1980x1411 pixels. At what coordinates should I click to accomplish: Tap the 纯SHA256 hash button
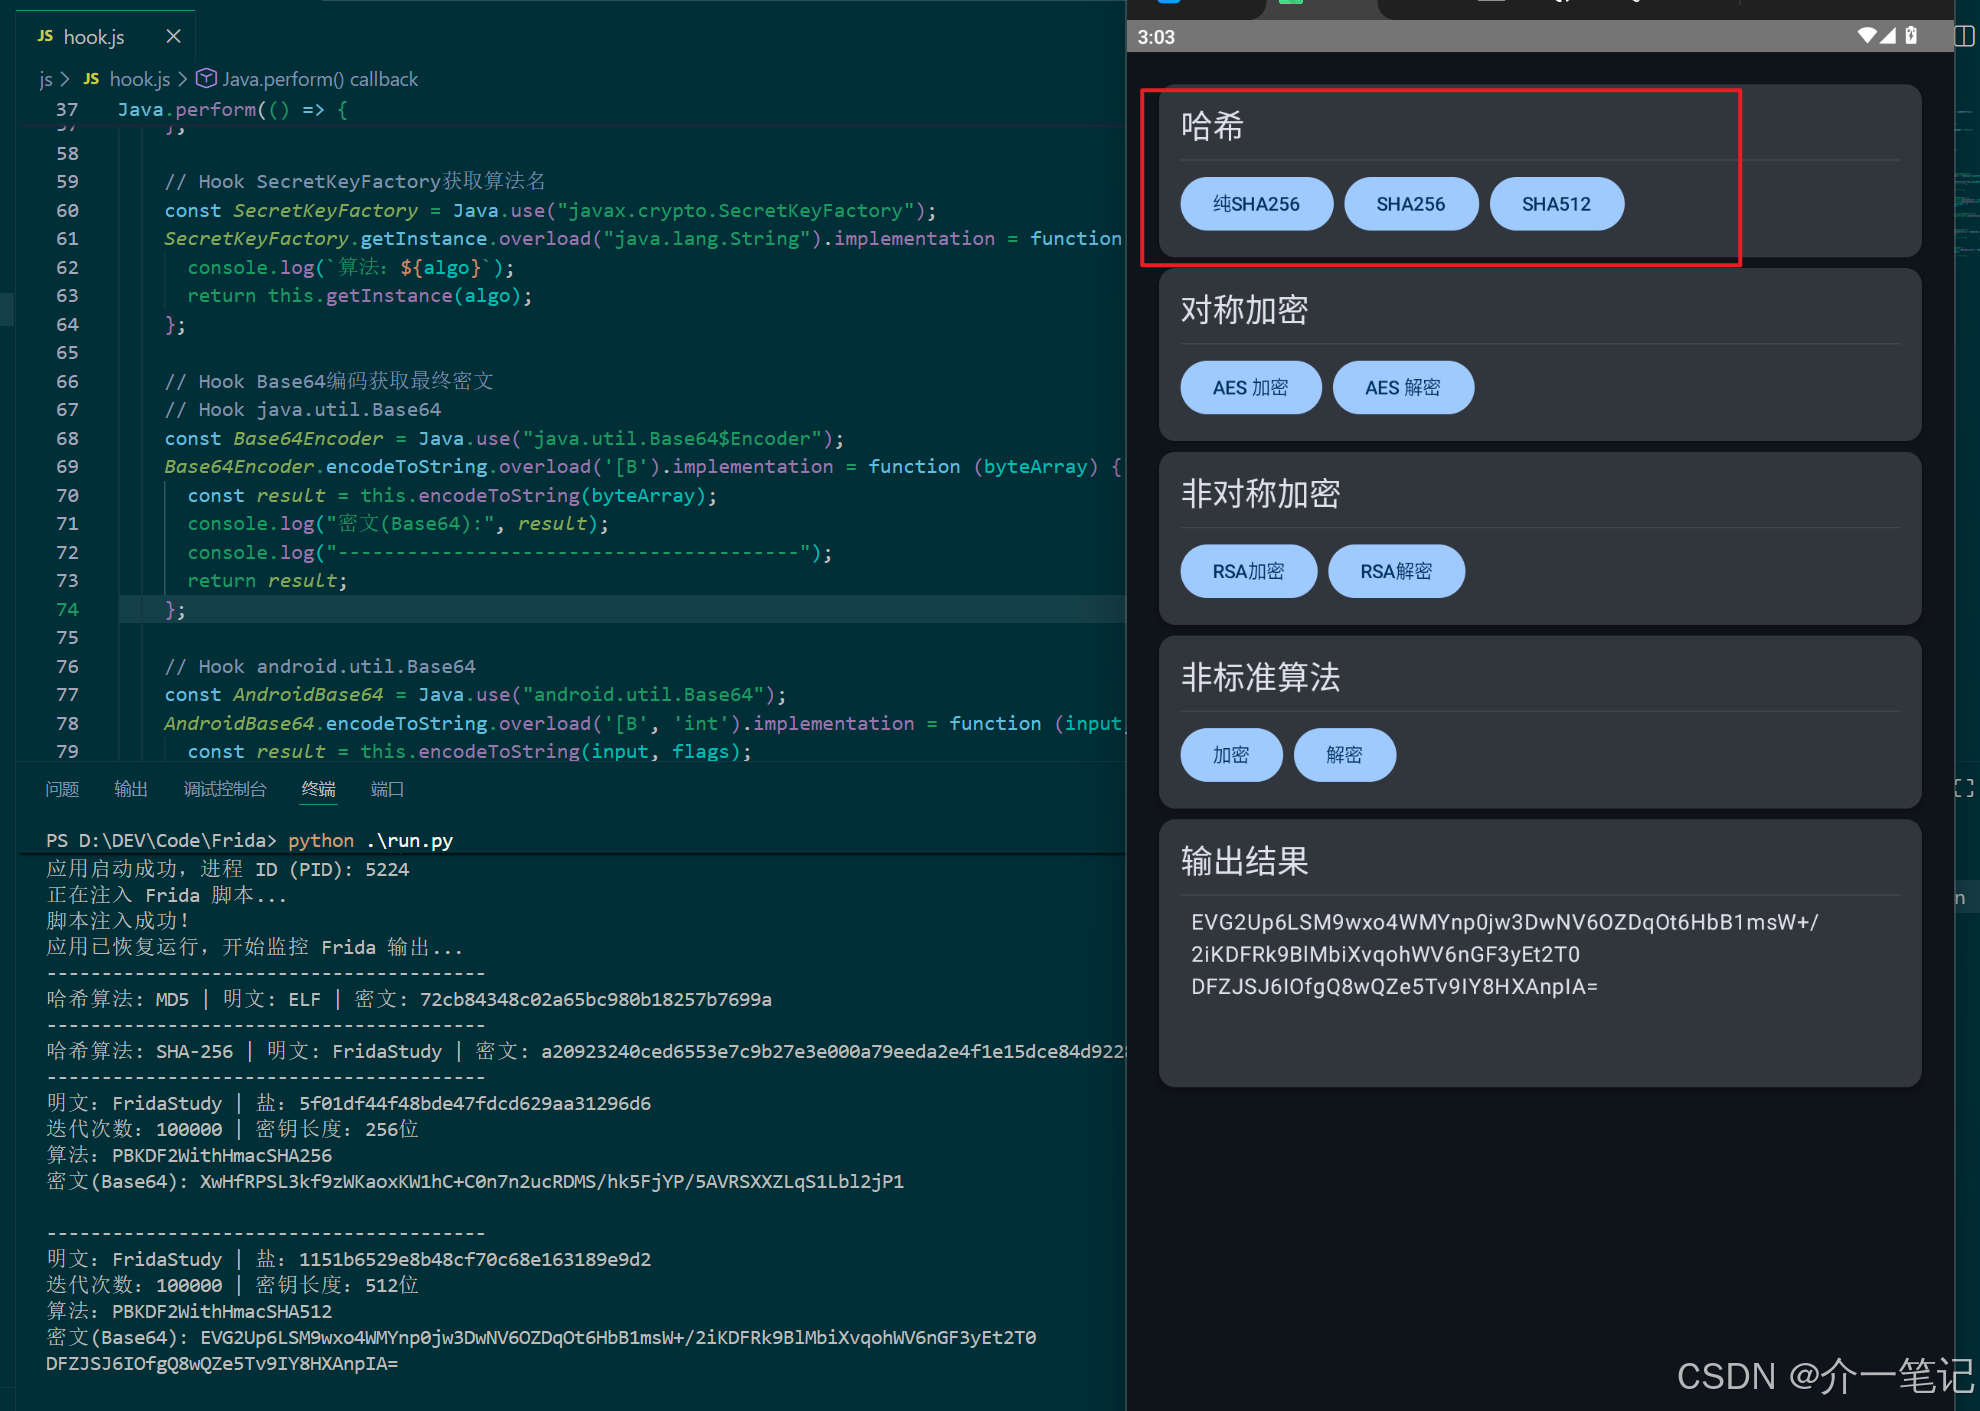(x=1256, y=204)
